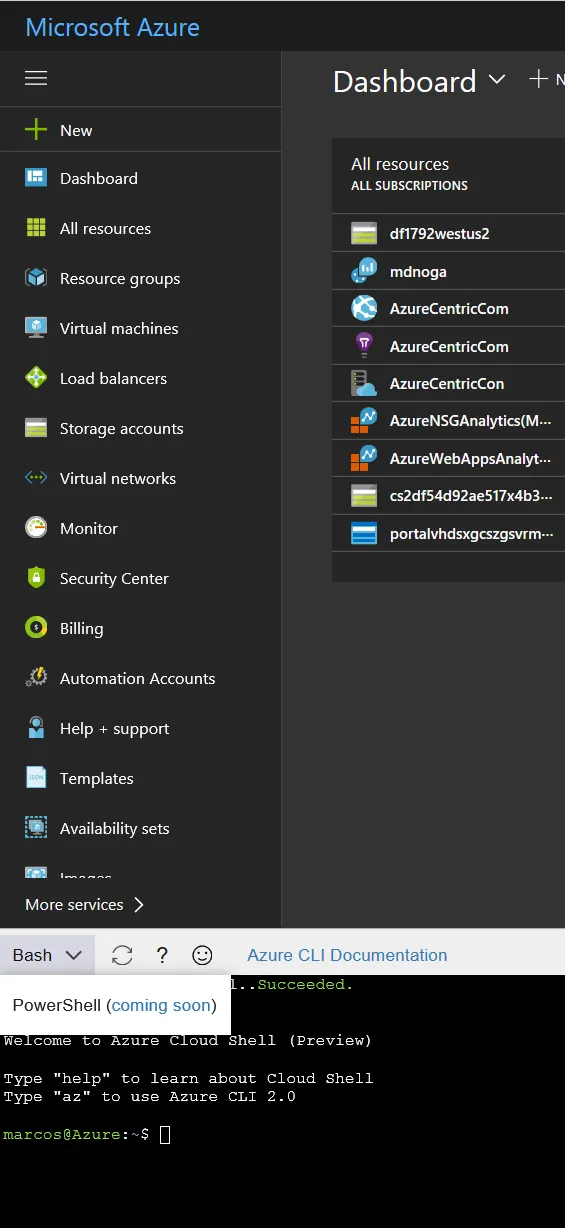
Task: Click the df1792westus2 storage icon
Action: click(x=364, y=233)
